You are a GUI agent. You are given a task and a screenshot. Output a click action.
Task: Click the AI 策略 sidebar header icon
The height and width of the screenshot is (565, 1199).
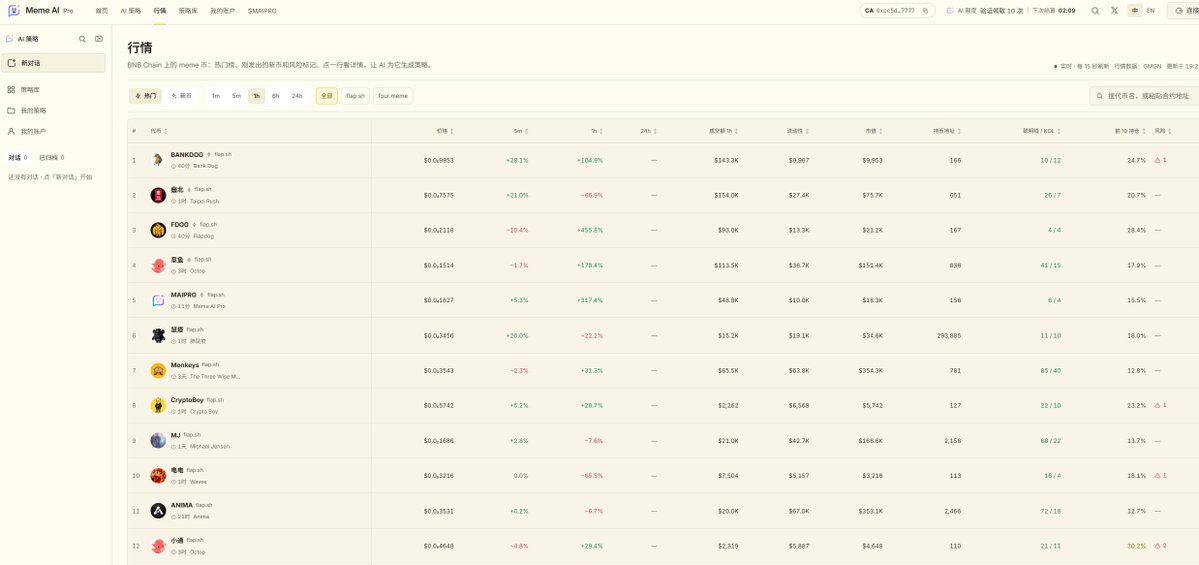(9, 38)
